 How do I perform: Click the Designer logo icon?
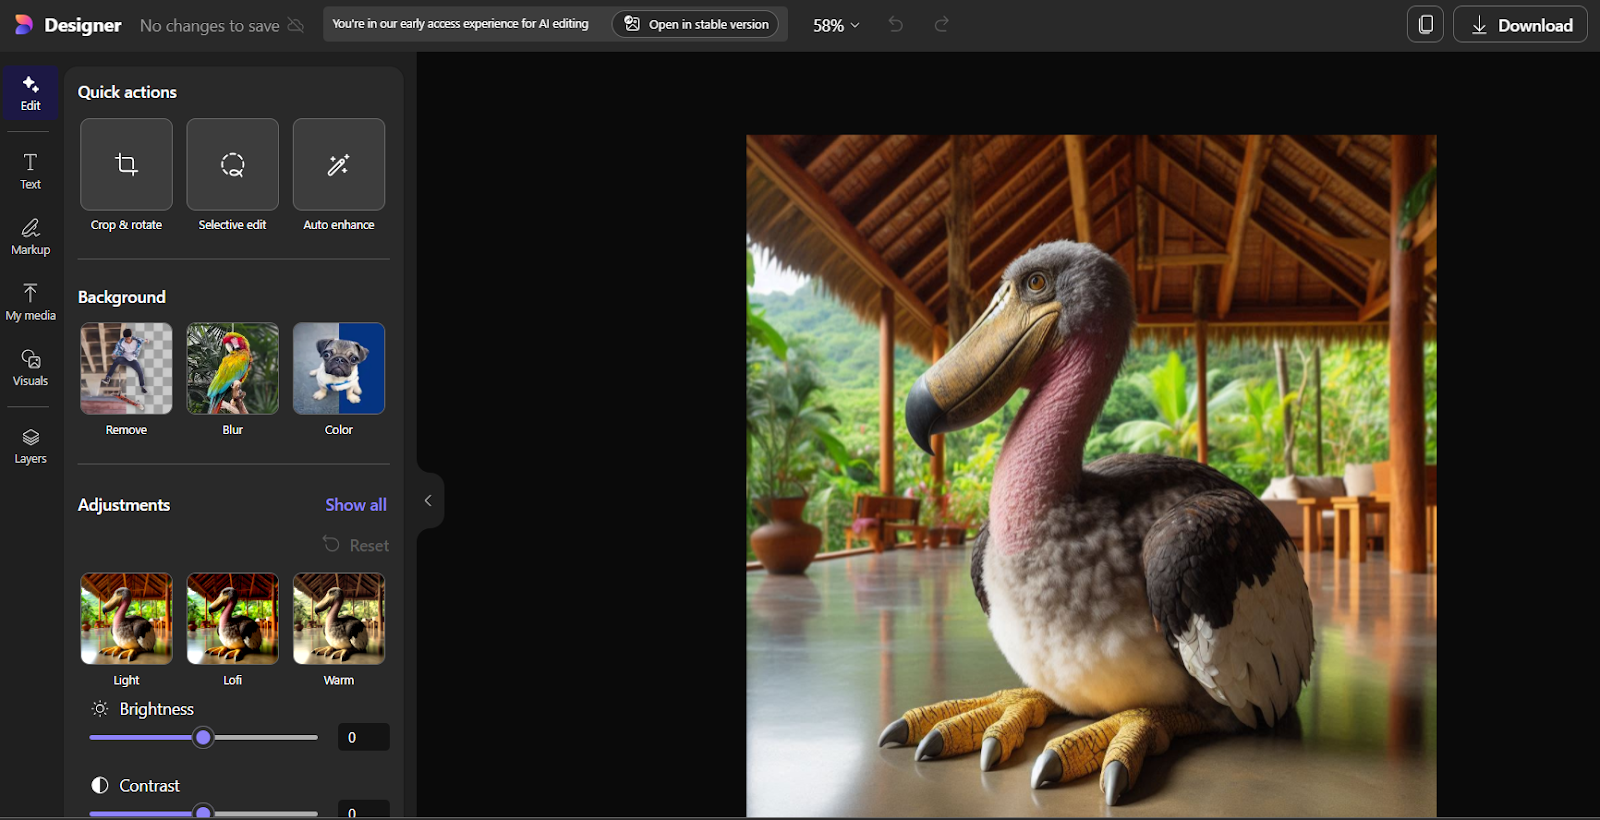coord(24,25)
